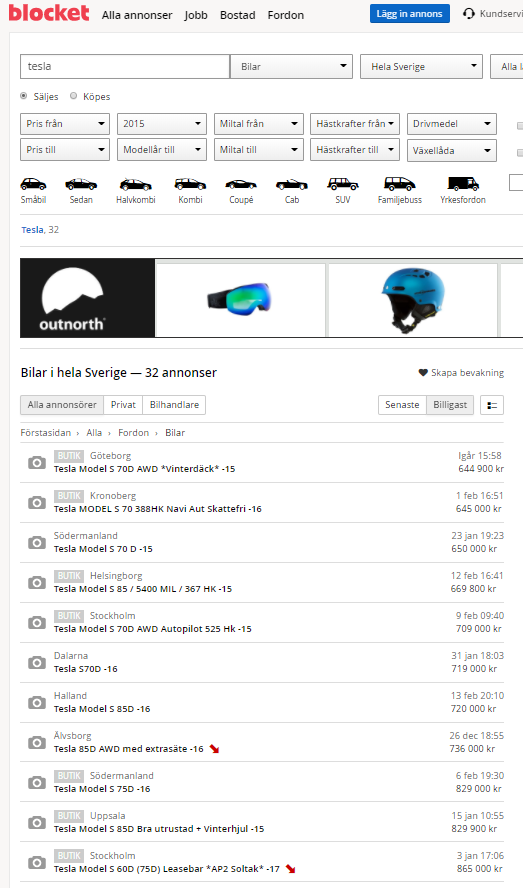523x888 pixels.
Task: Switch to the Alla annonsörer tab
Action: click(x=62, y=405)
